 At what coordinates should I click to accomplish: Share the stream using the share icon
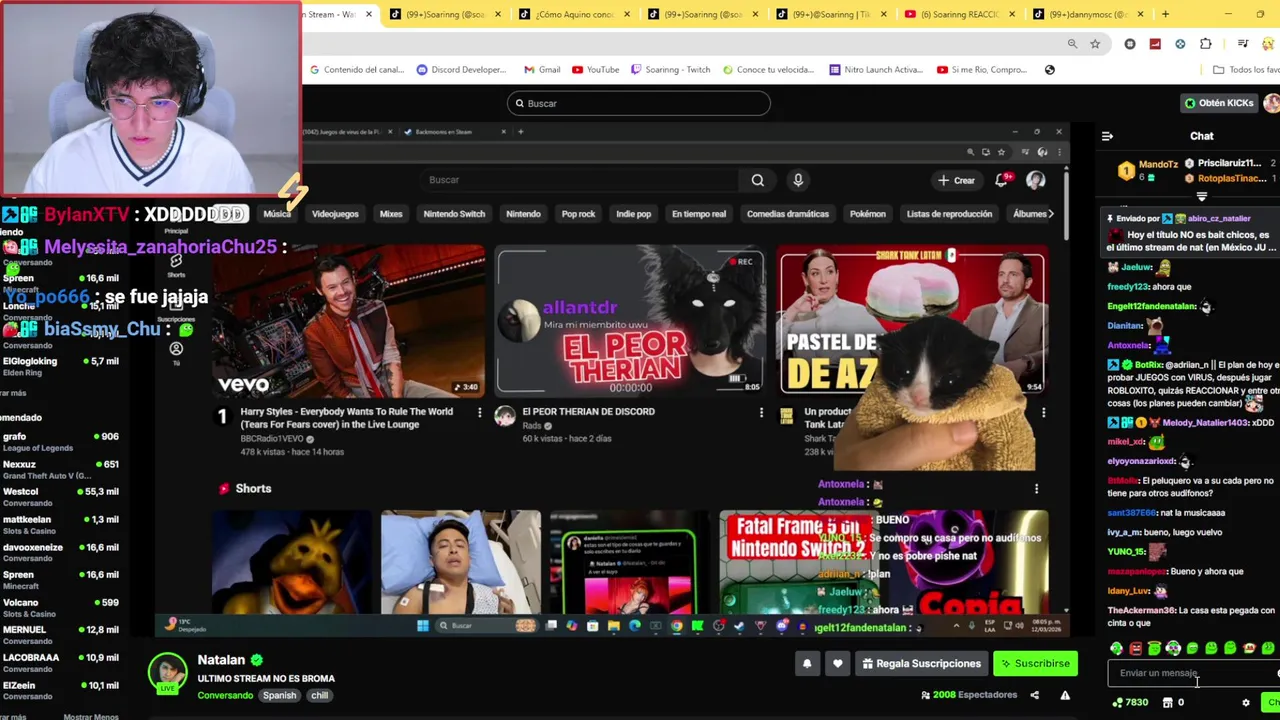pos(1035,695)
